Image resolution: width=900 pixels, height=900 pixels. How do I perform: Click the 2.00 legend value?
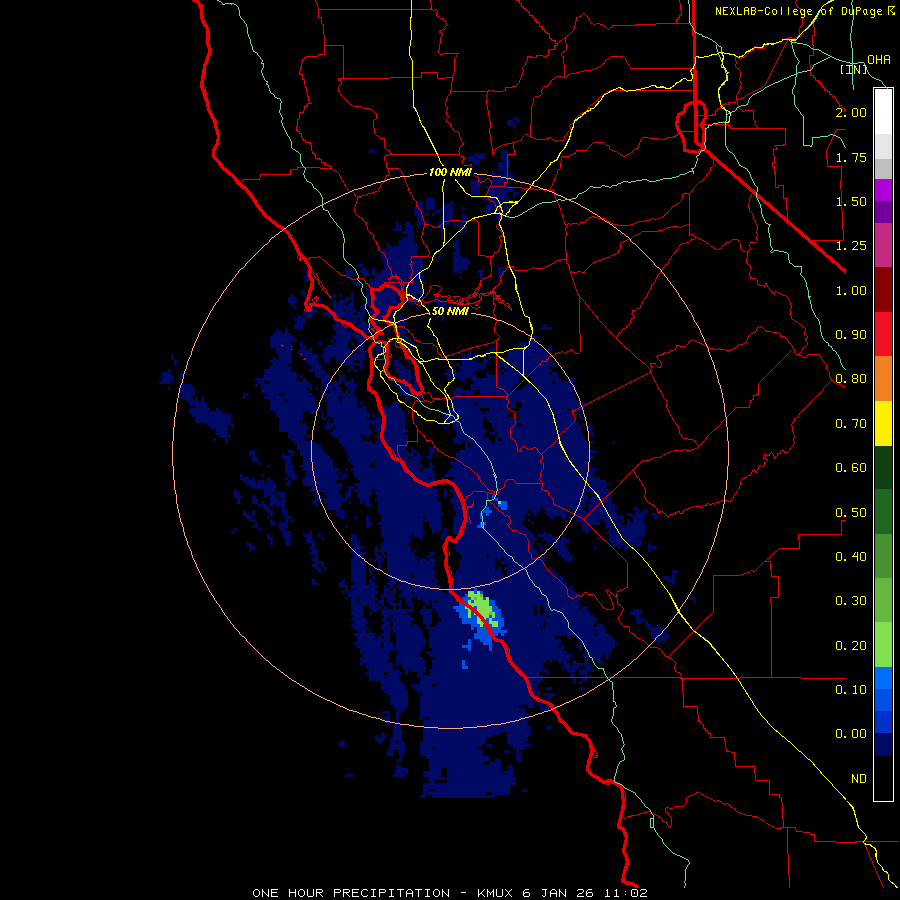click(x=851, y=112)
